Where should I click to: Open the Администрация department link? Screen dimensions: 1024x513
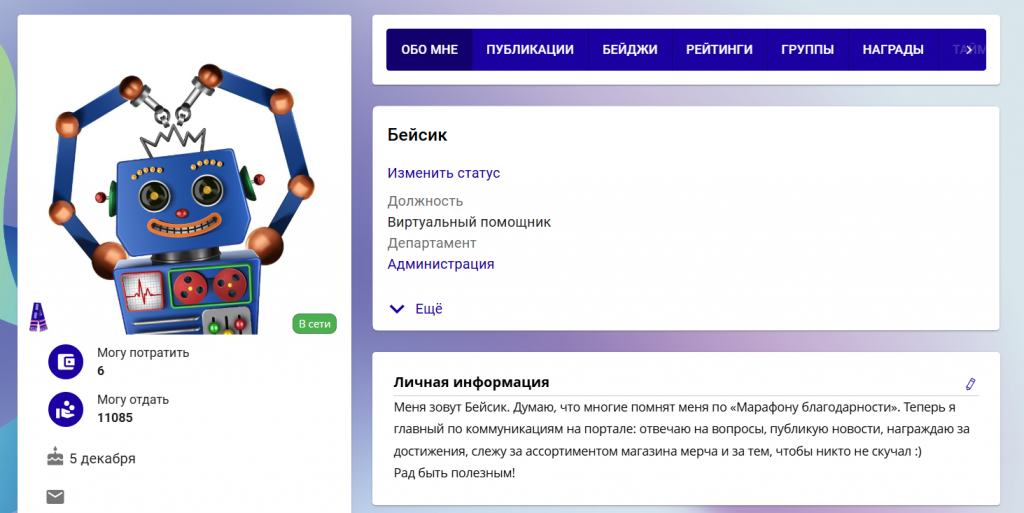(x=440, y=264)
